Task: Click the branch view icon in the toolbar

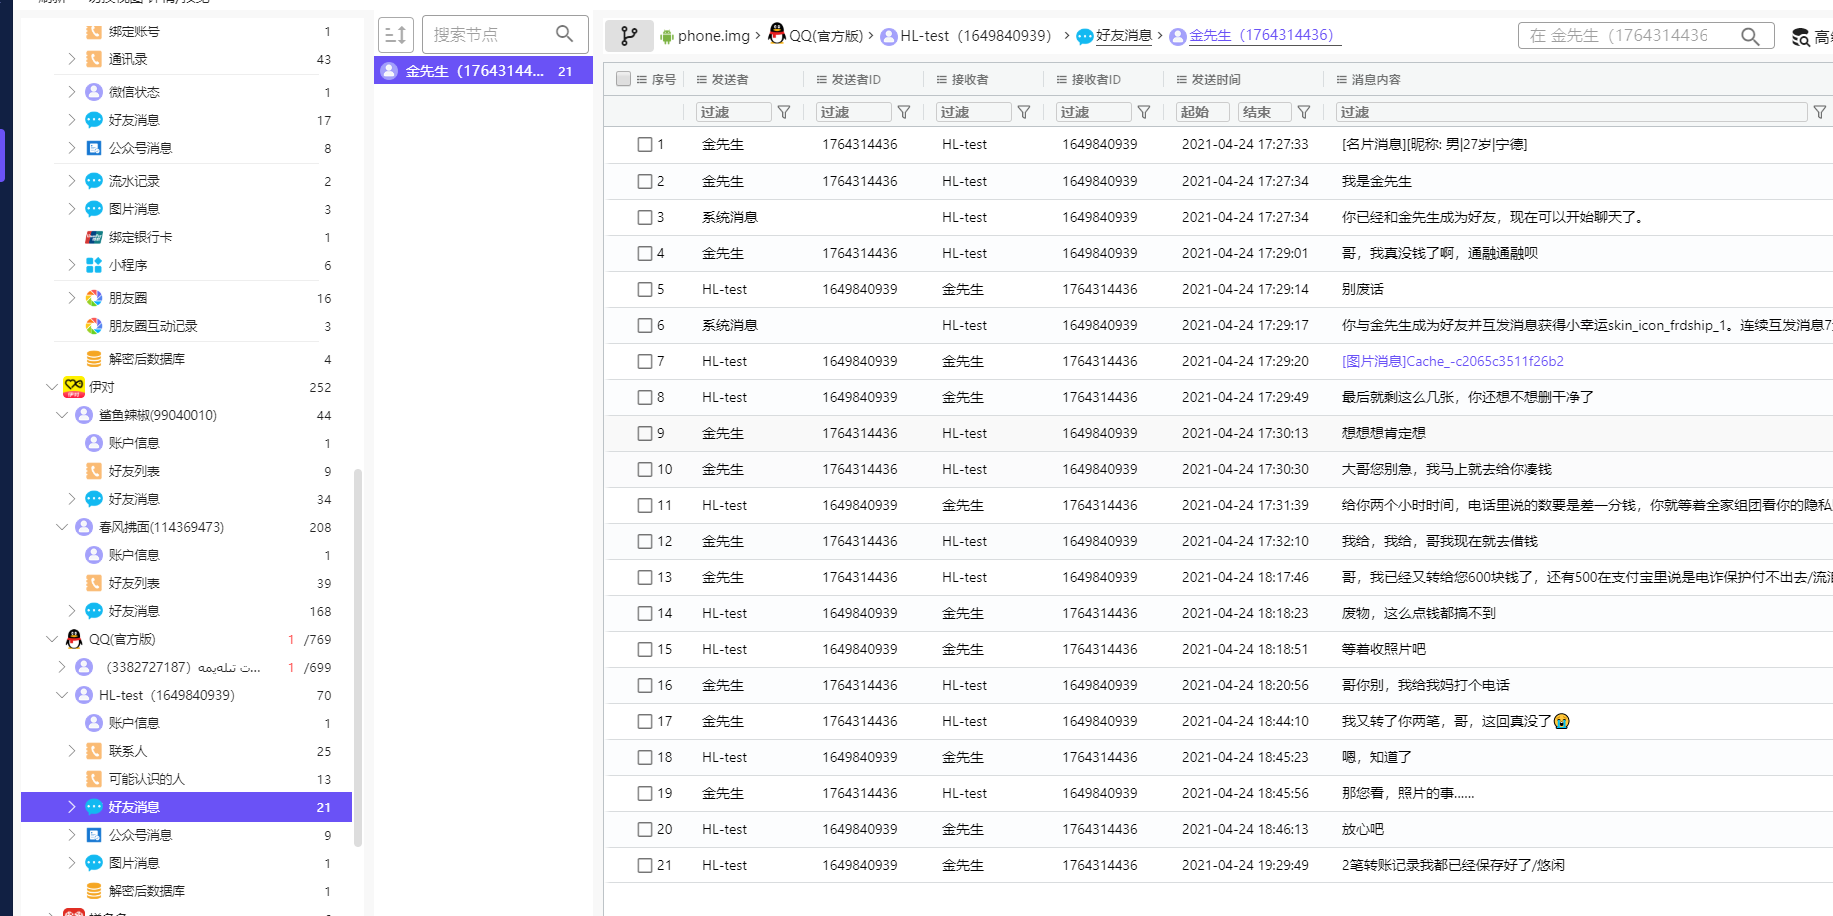Action: (629, 36)
